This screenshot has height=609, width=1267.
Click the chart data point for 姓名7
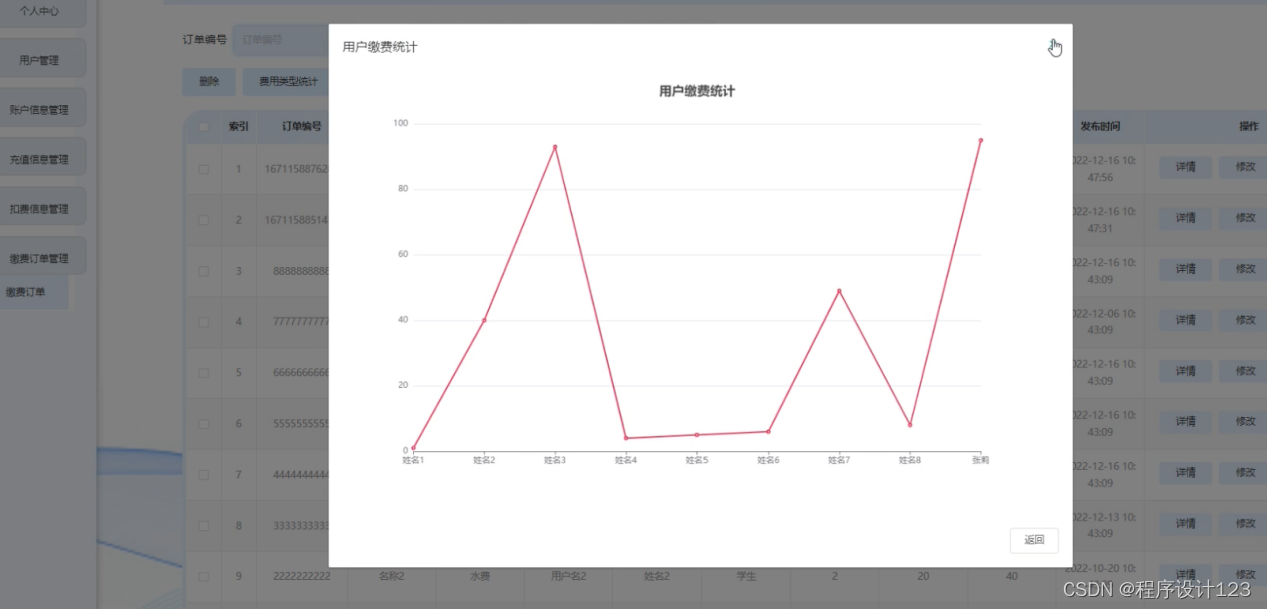(x=839, y=291)
